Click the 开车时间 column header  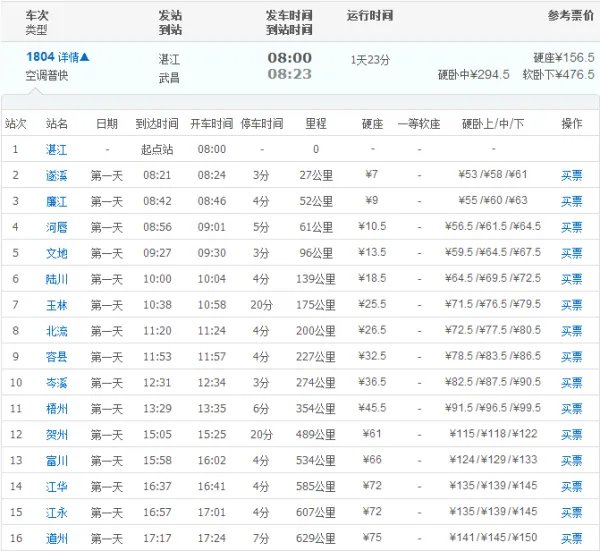point(212,124)
